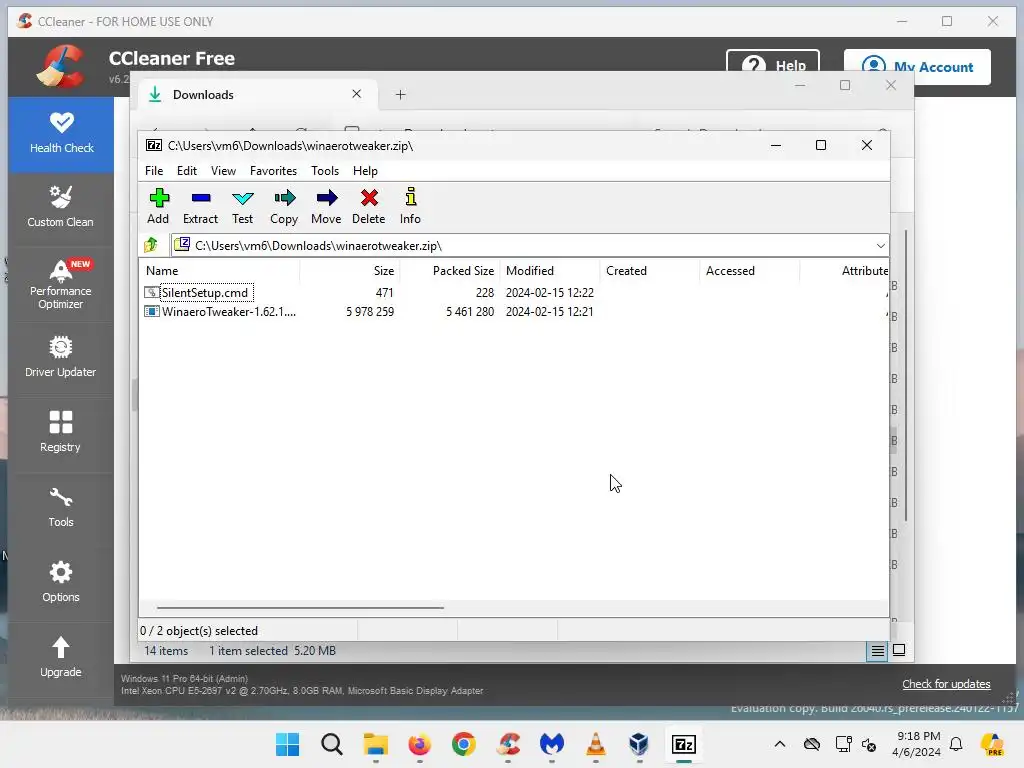Open Options in CCleaner sidebar

pos(61,584)
